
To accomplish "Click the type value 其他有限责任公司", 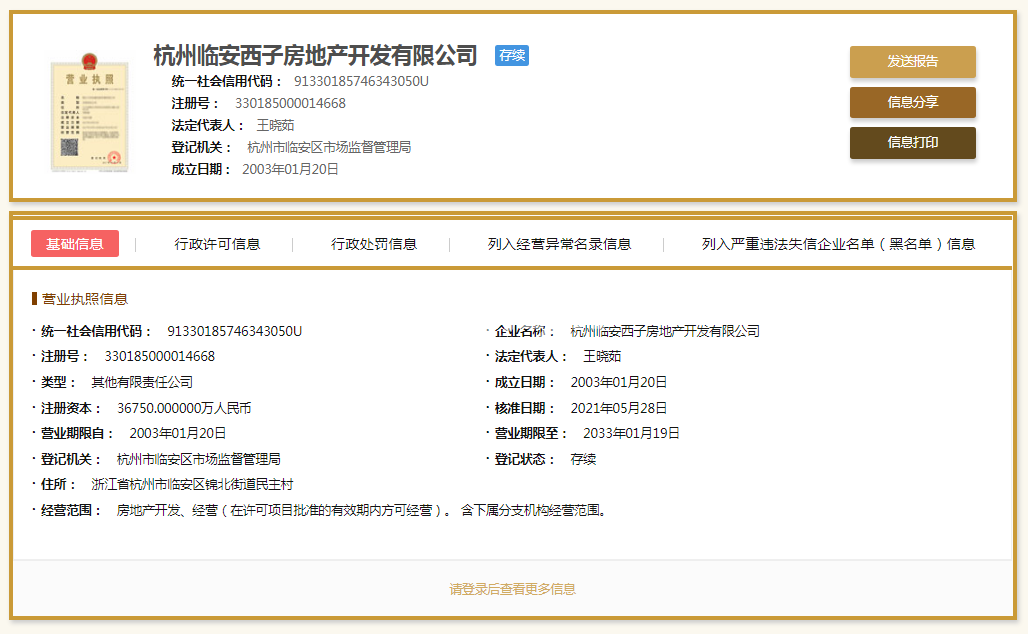I will pos(142,382).
